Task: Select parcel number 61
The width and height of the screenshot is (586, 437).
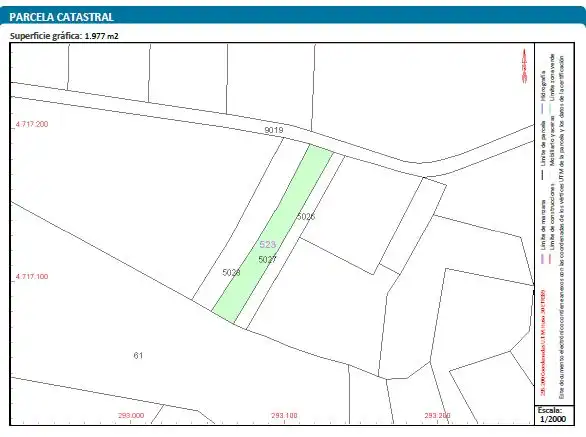Action: (x=138, y=355)
